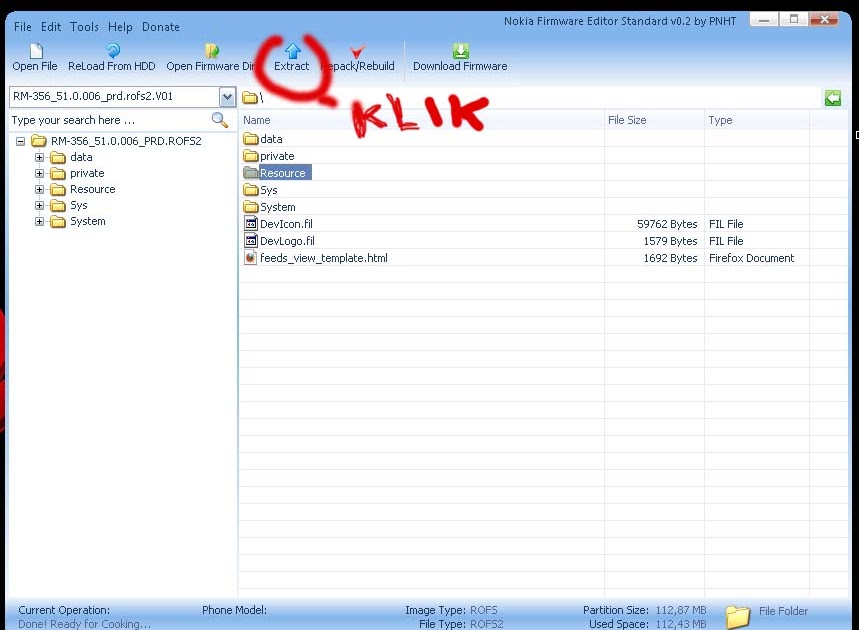Expand the Resource tree node

[x=39, y=189]
